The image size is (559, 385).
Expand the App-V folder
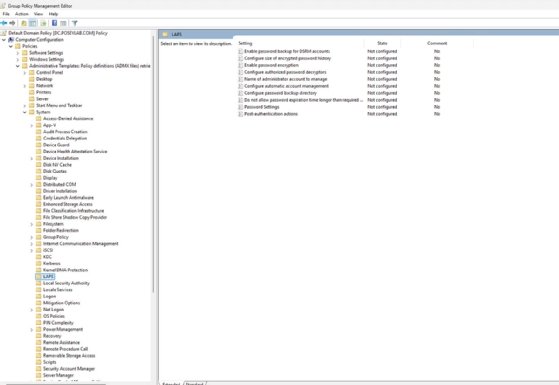[32, 125]
